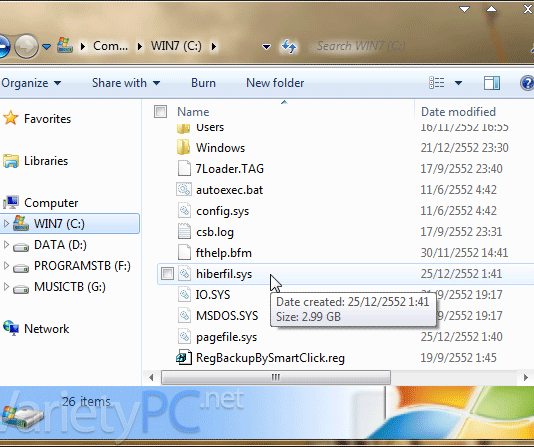Click the 25/12/2552 1:40 date of pagefile.sys

(461, 337)
